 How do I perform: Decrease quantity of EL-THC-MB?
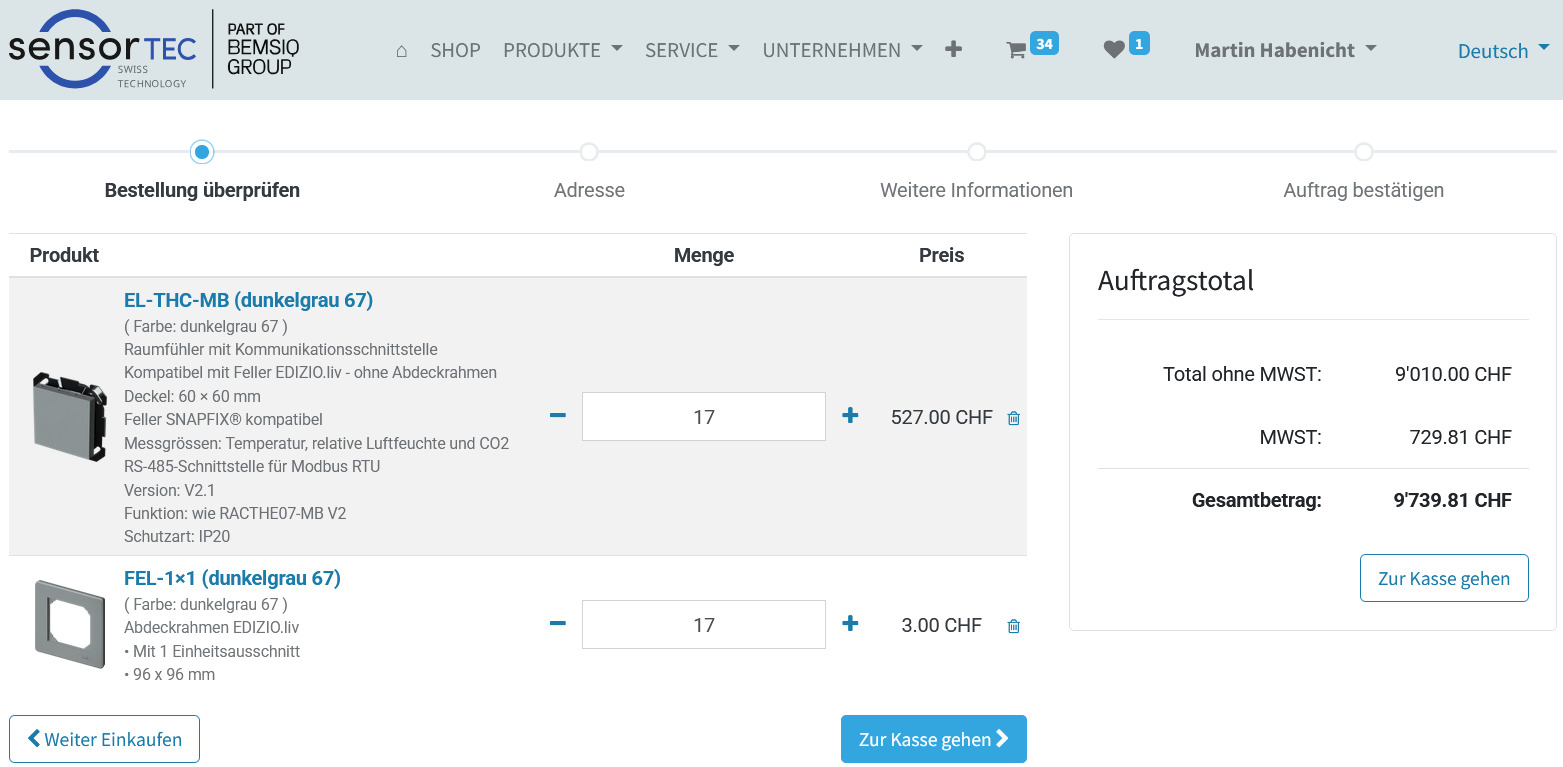[558, 416]
